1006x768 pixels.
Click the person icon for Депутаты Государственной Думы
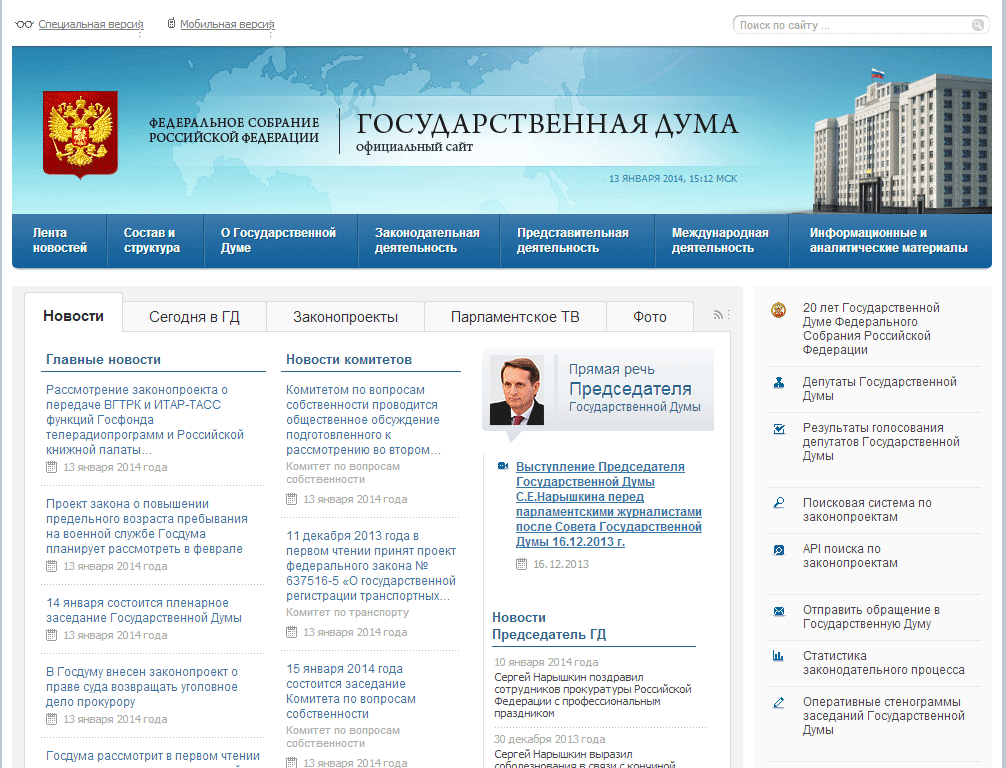point(779,383)
